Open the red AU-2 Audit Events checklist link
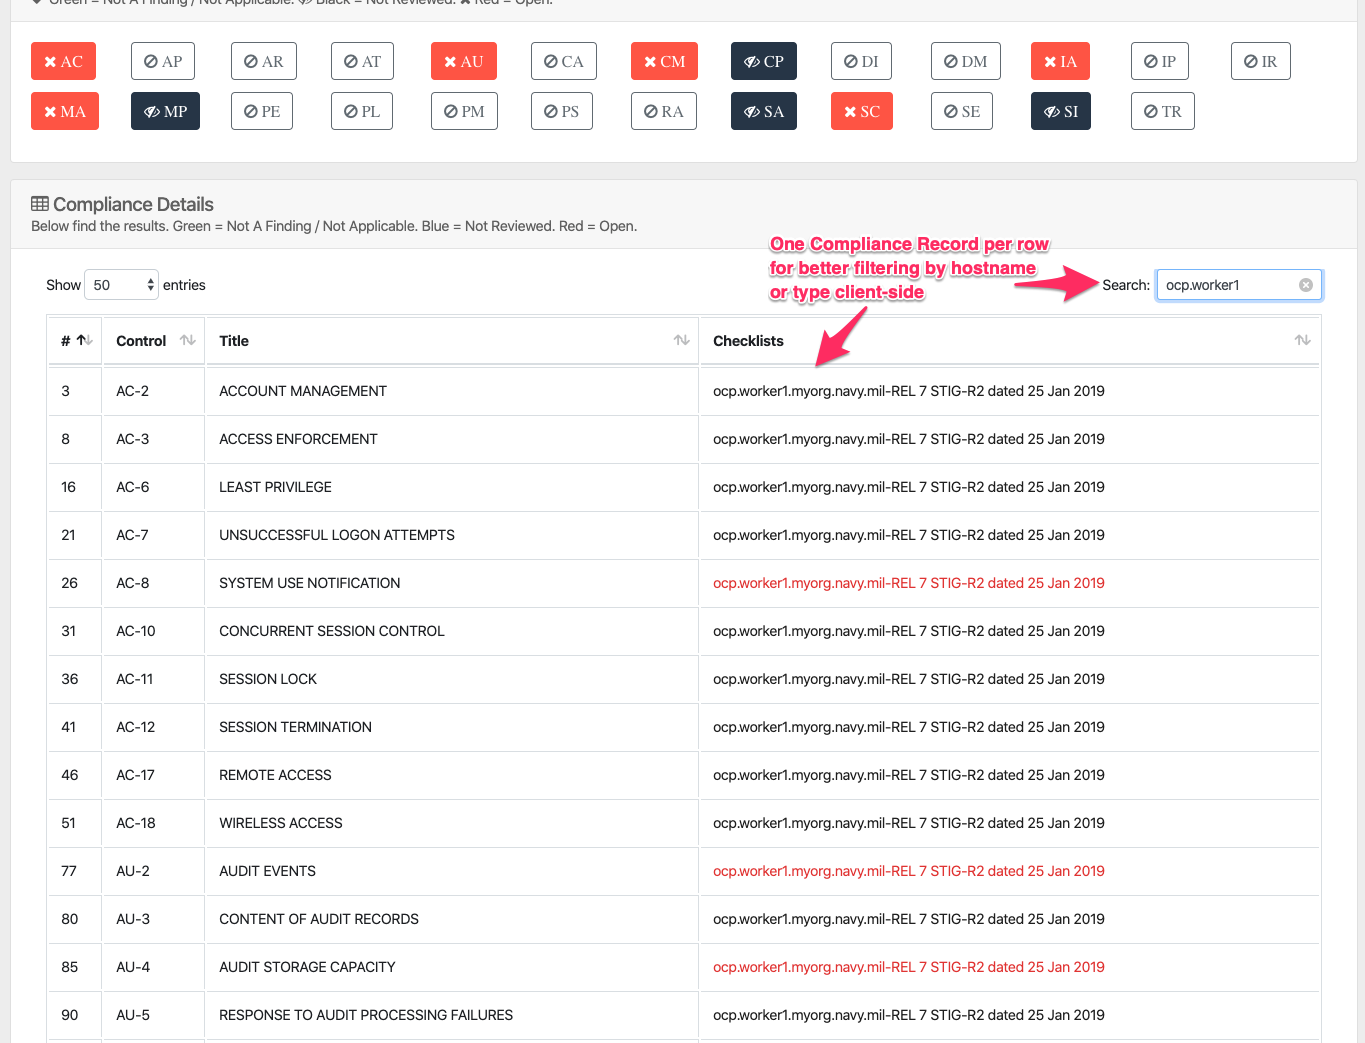The width and height of the screenshot is (1365, 1043). tap(908, 871)
